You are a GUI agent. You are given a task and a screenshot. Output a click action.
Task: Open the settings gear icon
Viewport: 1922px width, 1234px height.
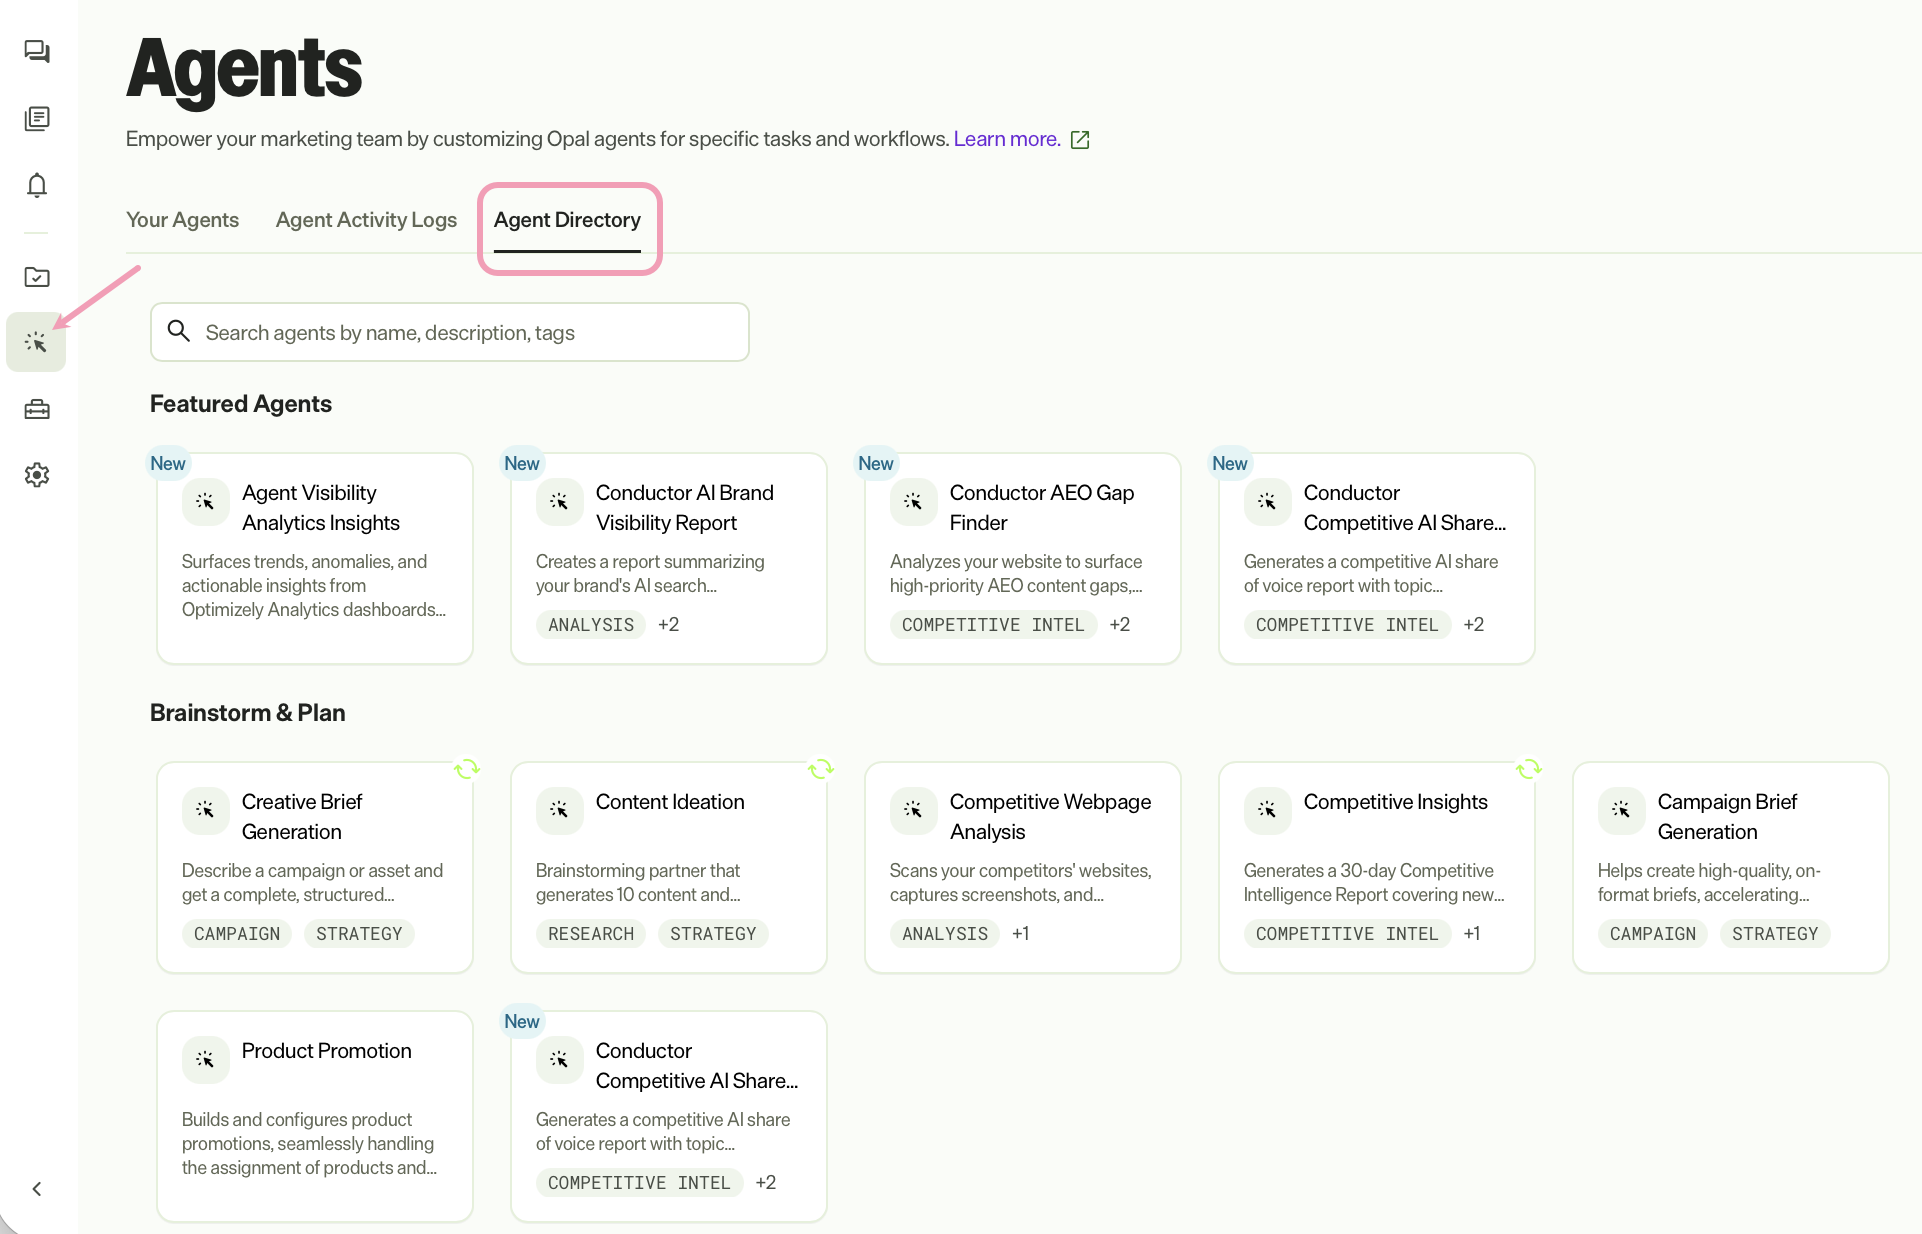tap(37, 475)
